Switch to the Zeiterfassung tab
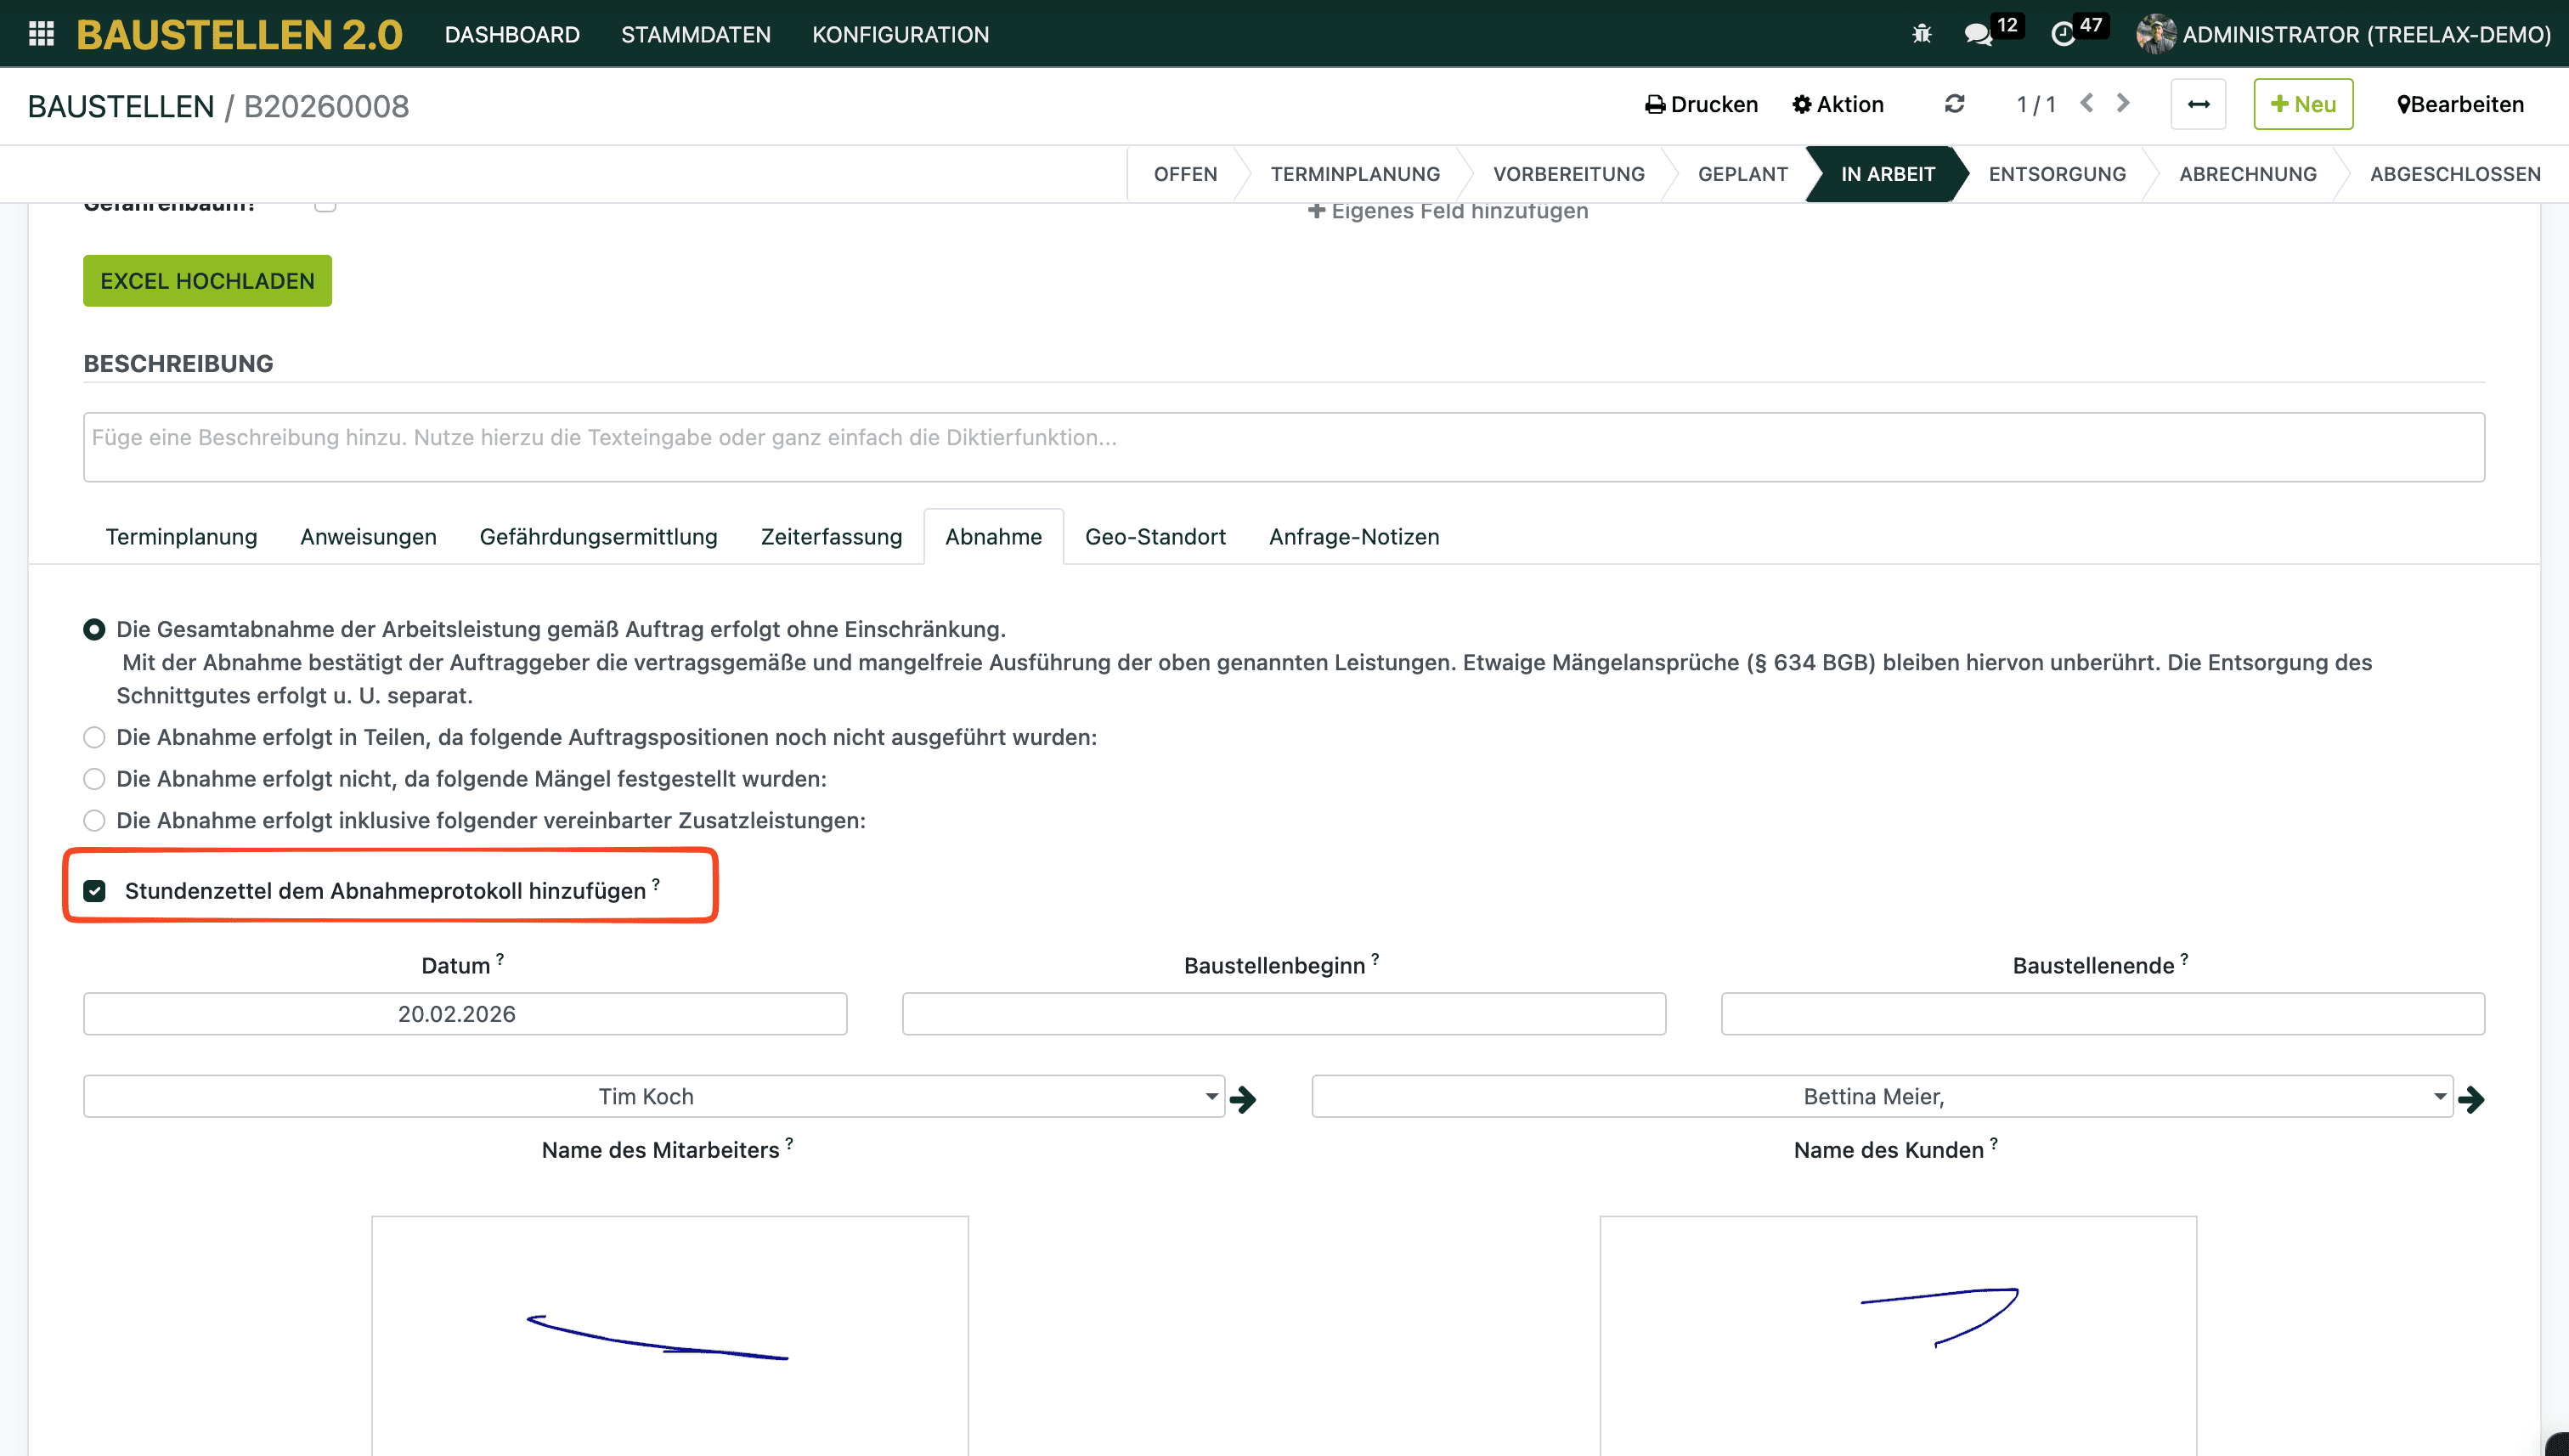This screenshot has height=1456, width=2569. pyautogui.click(x=831, y=537)
